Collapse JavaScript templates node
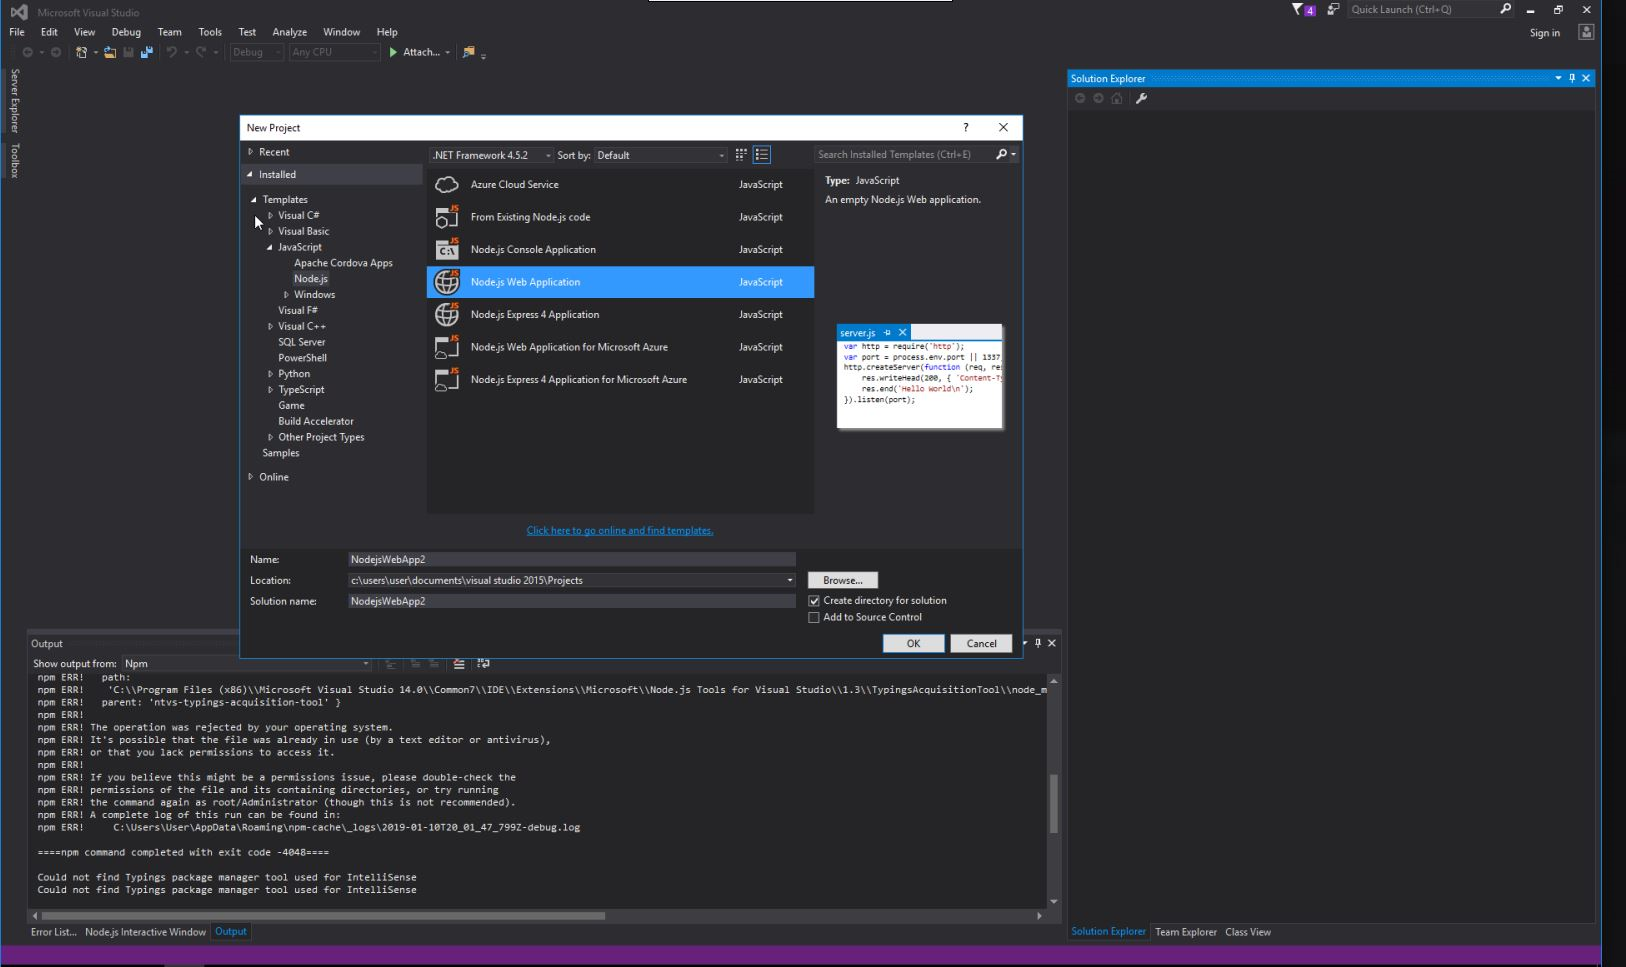Screen dimensions: 1626x967 click(x=270, y=247)
